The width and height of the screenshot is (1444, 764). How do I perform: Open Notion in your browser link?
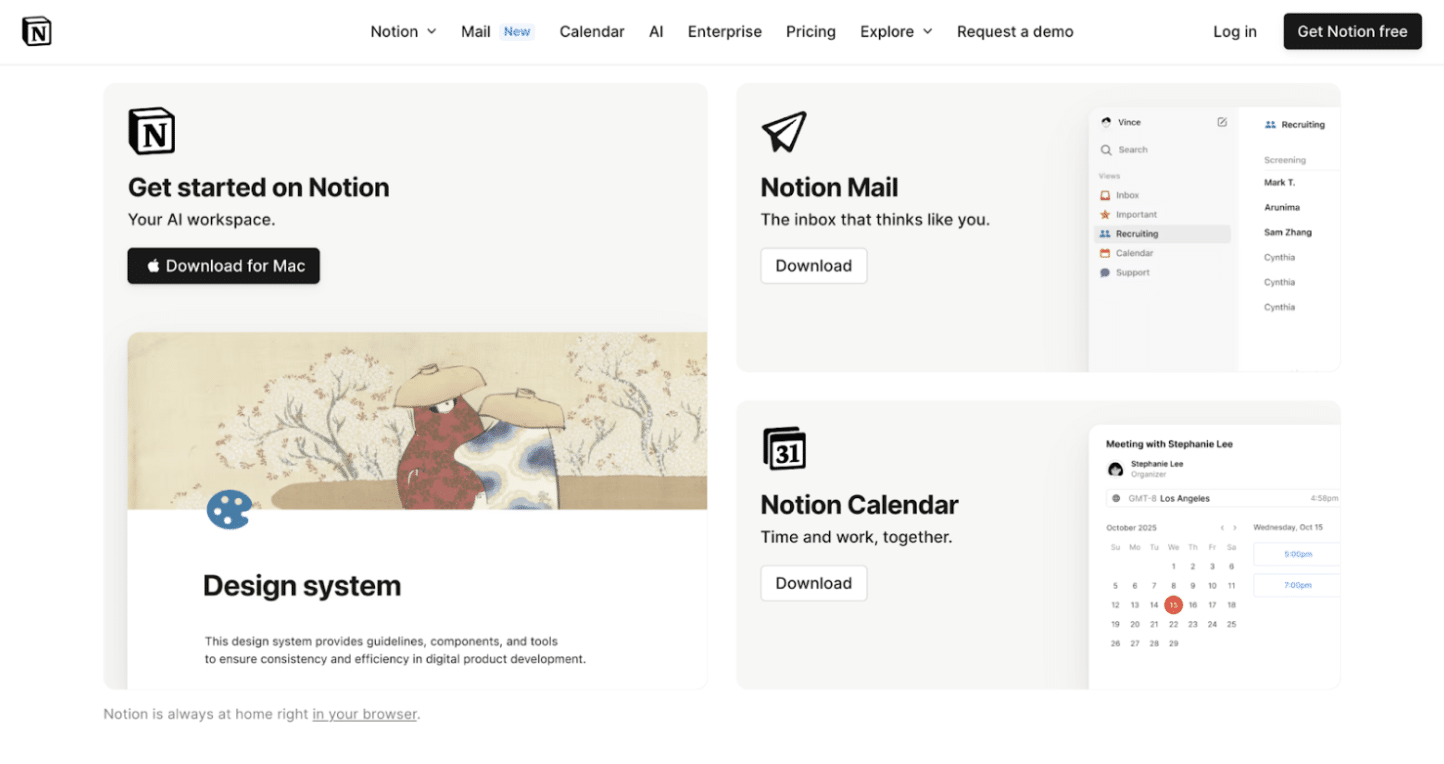(x=364, y=714)
